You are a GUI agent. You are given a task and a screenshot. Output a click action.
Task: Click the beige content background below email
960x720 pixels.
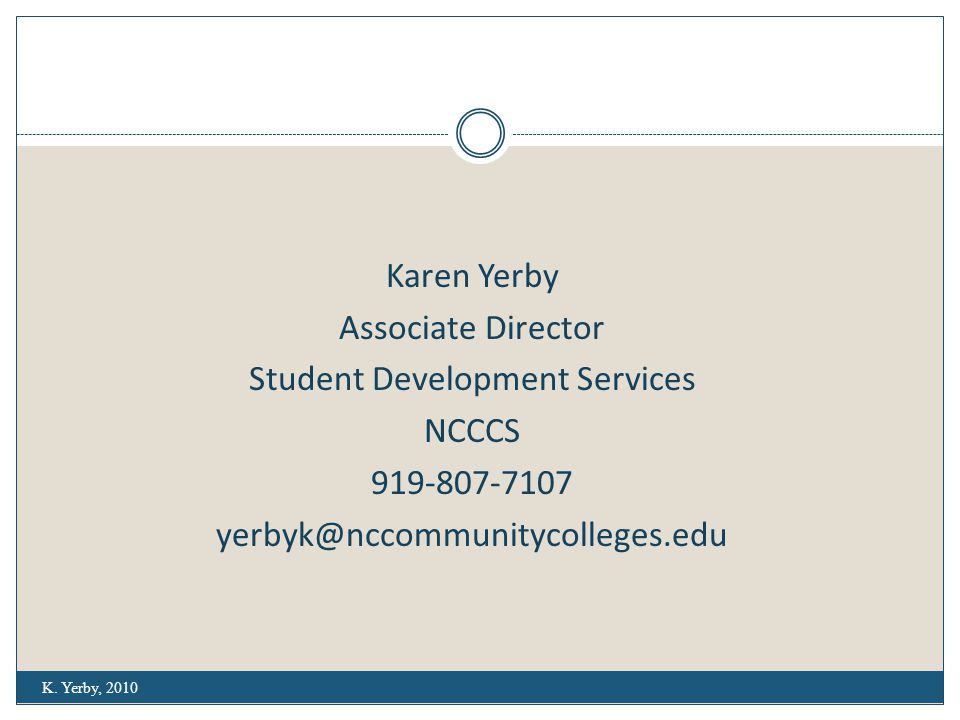coord(480,612)
